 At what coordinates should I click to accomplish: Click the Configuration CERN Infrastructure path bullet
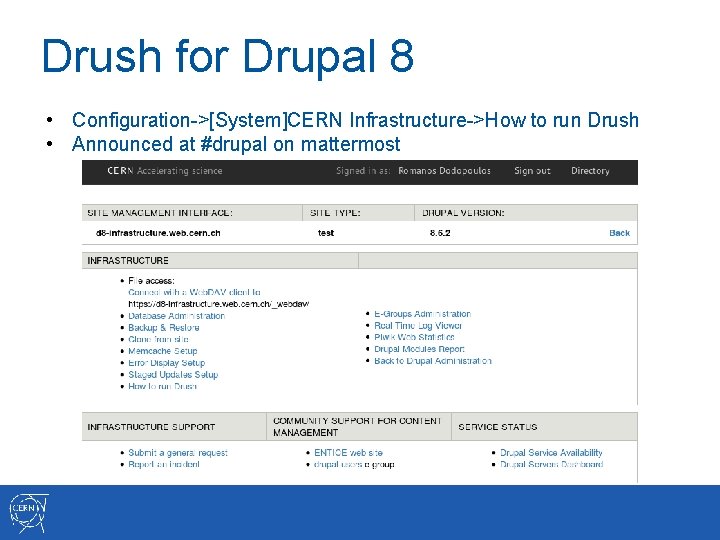point(355,120)
